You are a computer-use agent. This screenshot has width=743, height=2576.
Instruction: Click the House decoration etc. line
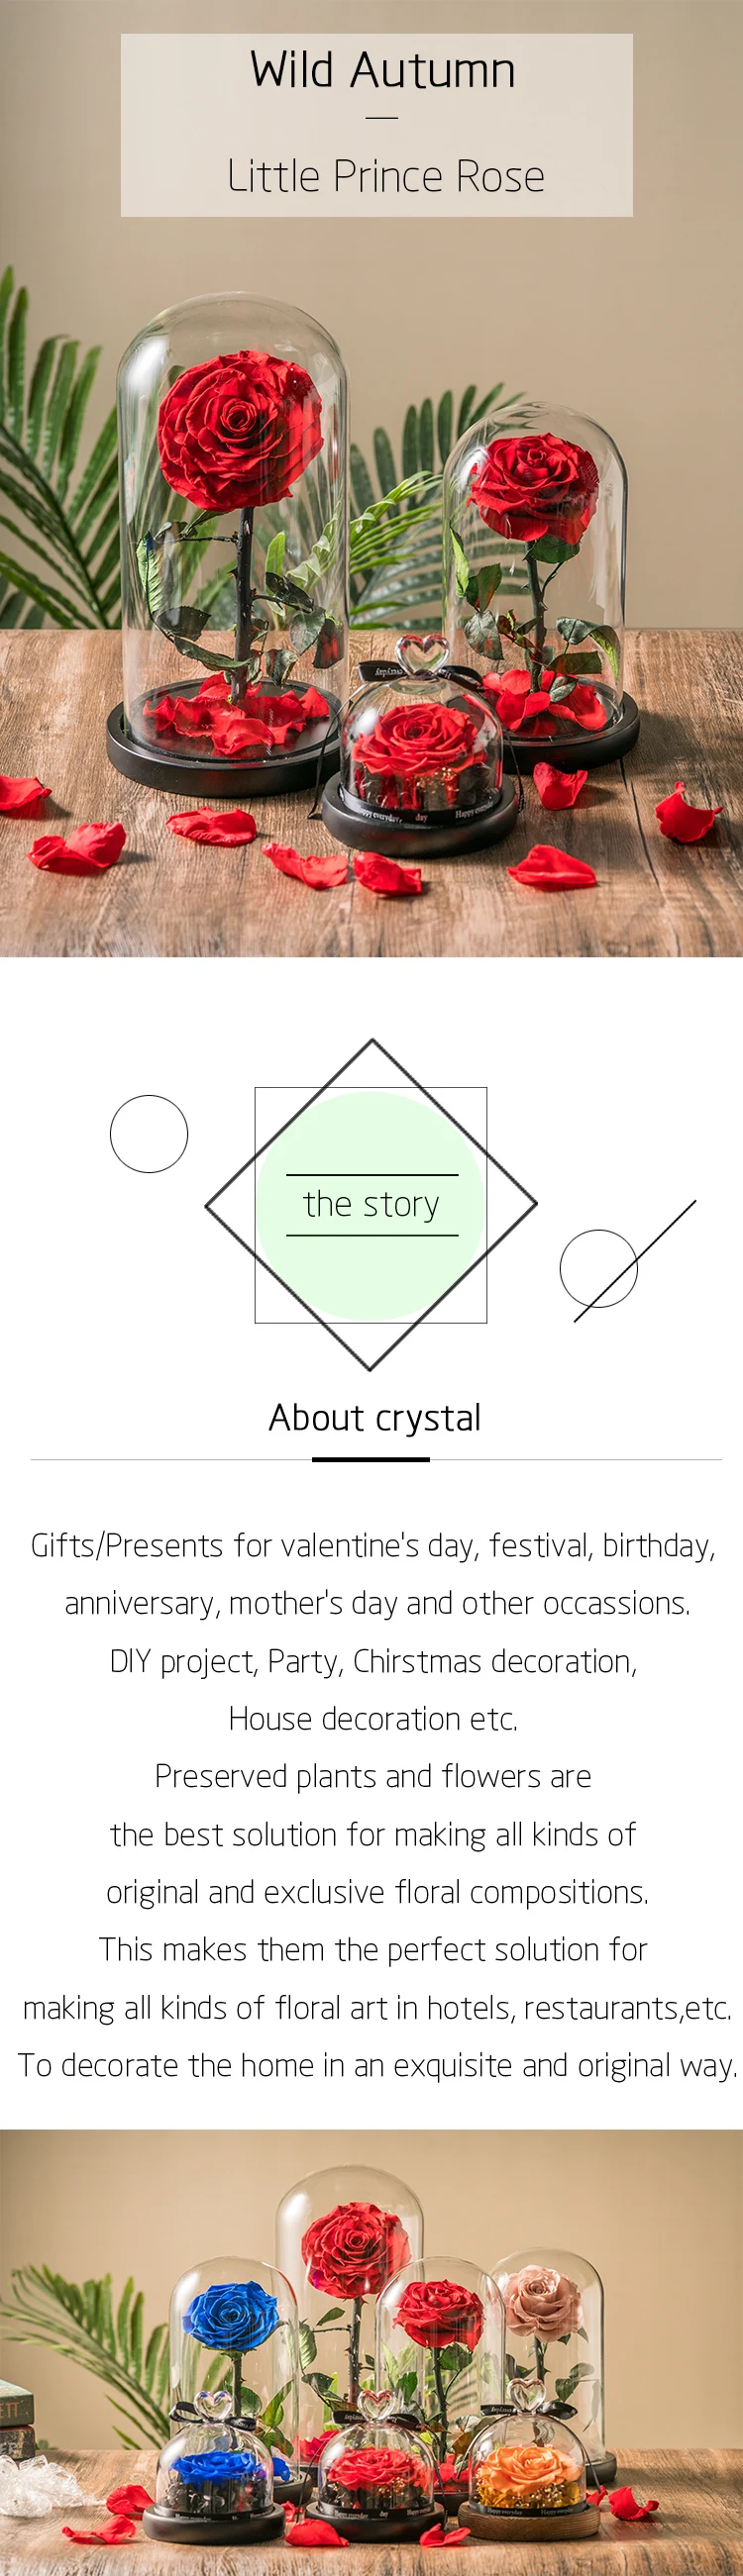click(373, 1718)
